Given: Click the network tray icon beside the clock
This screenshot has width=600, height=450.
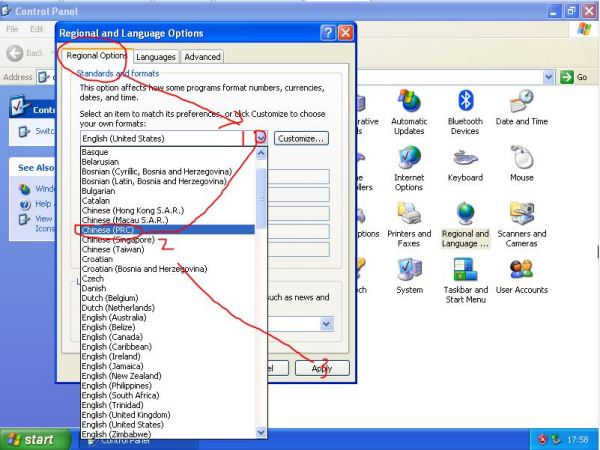Looking at the screenshot, I should (x=555, y=439).
